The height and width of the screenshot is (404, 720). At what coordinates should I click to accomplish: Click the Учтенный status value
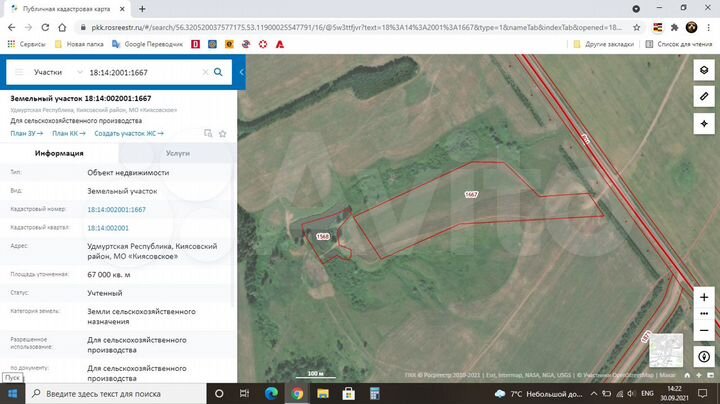105,293
